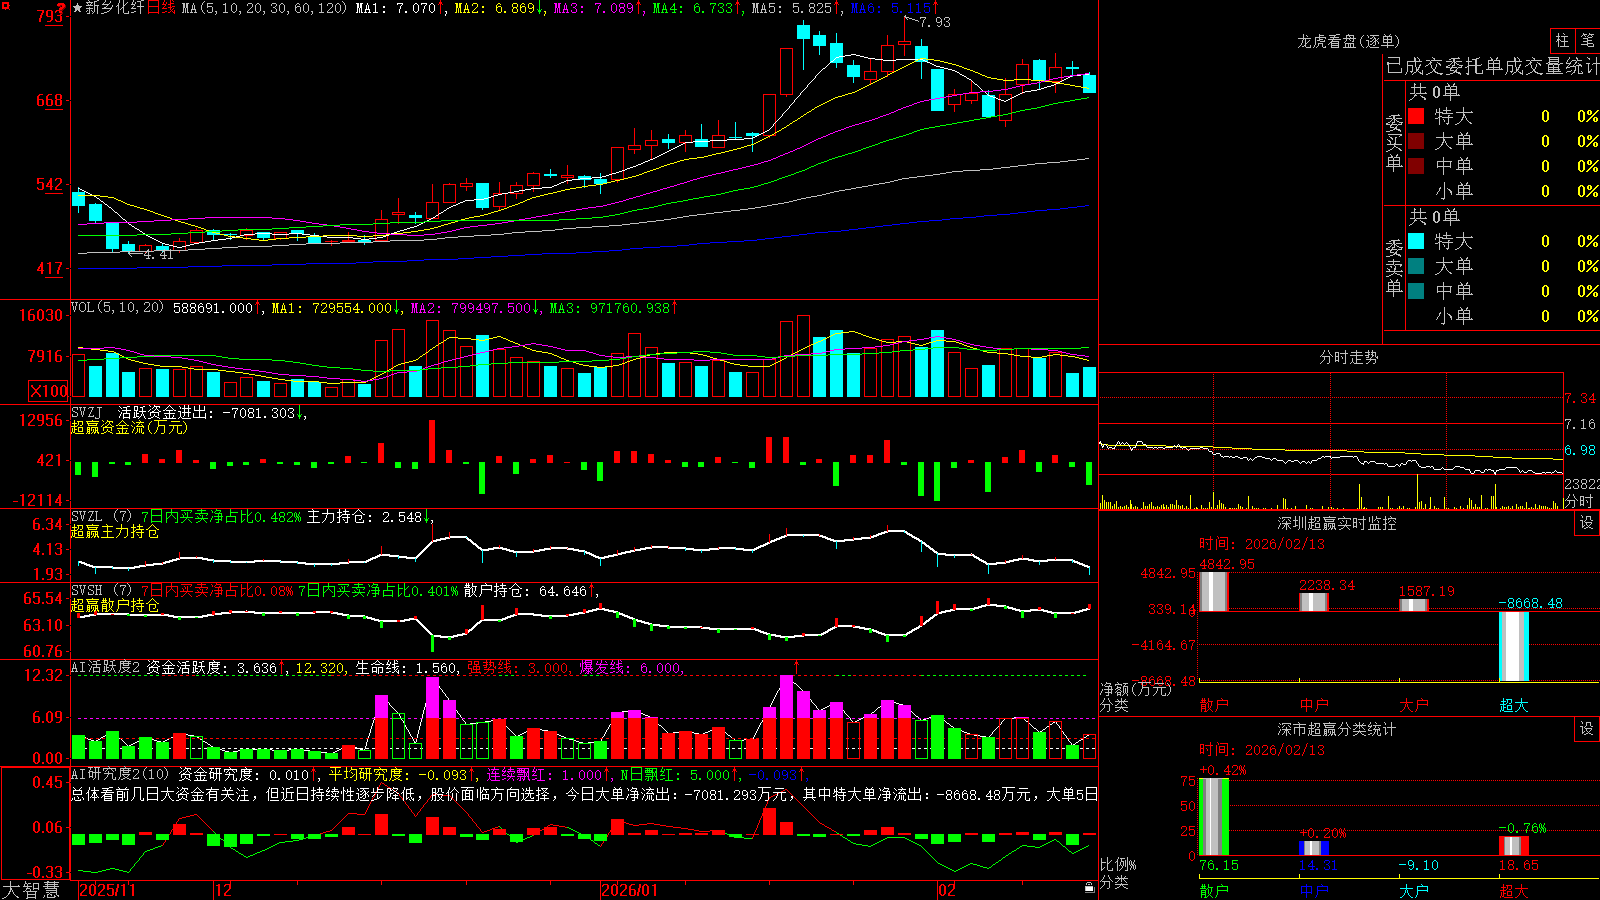Click the blue 中户 bar labeled +0.20%
Image resolution: width=1600 pixels, height=900 pixels.
pyautogui.click(x=1313, y=848)
